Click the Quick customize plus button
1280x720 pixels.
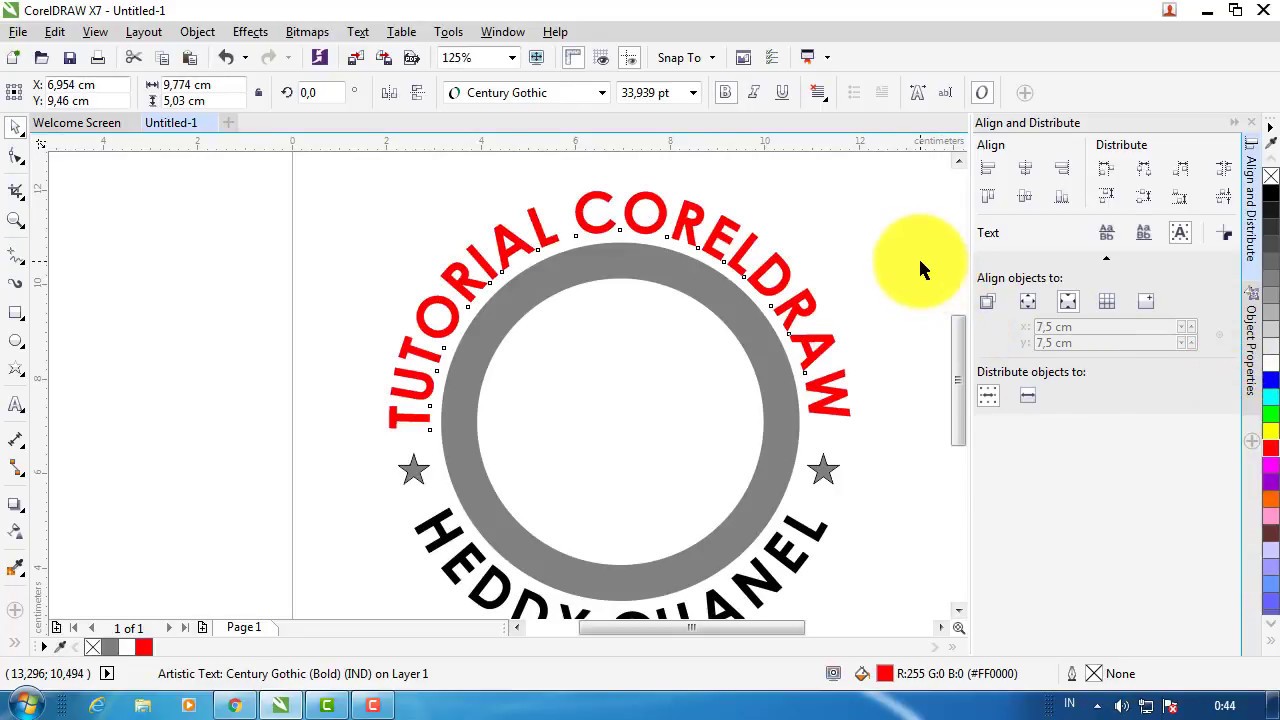[1025, 93]
